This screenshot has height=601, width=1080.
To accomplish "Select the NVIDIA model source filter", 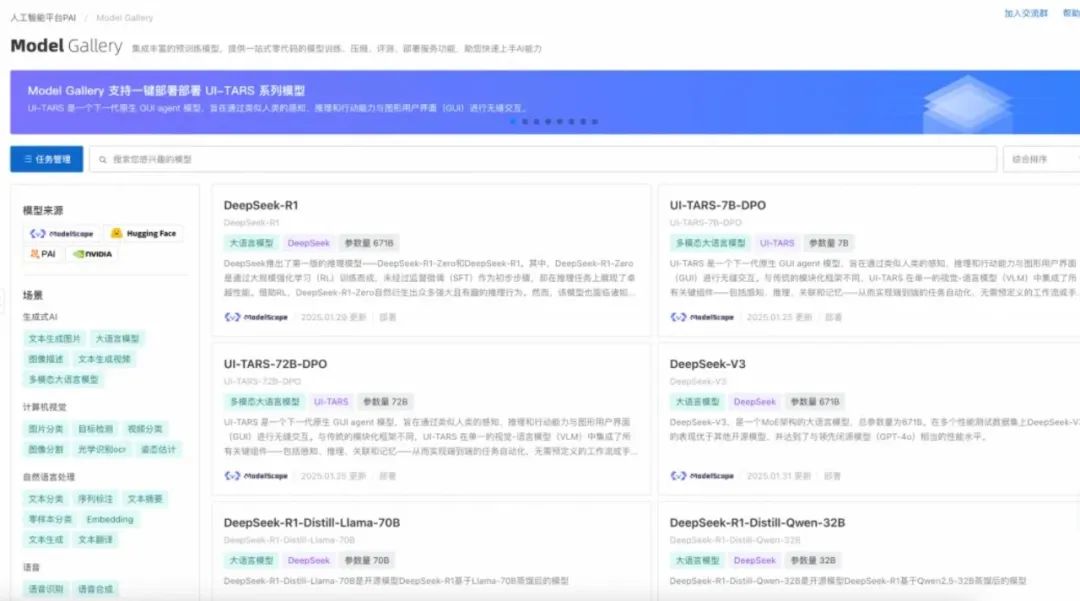I will [92, 254].
